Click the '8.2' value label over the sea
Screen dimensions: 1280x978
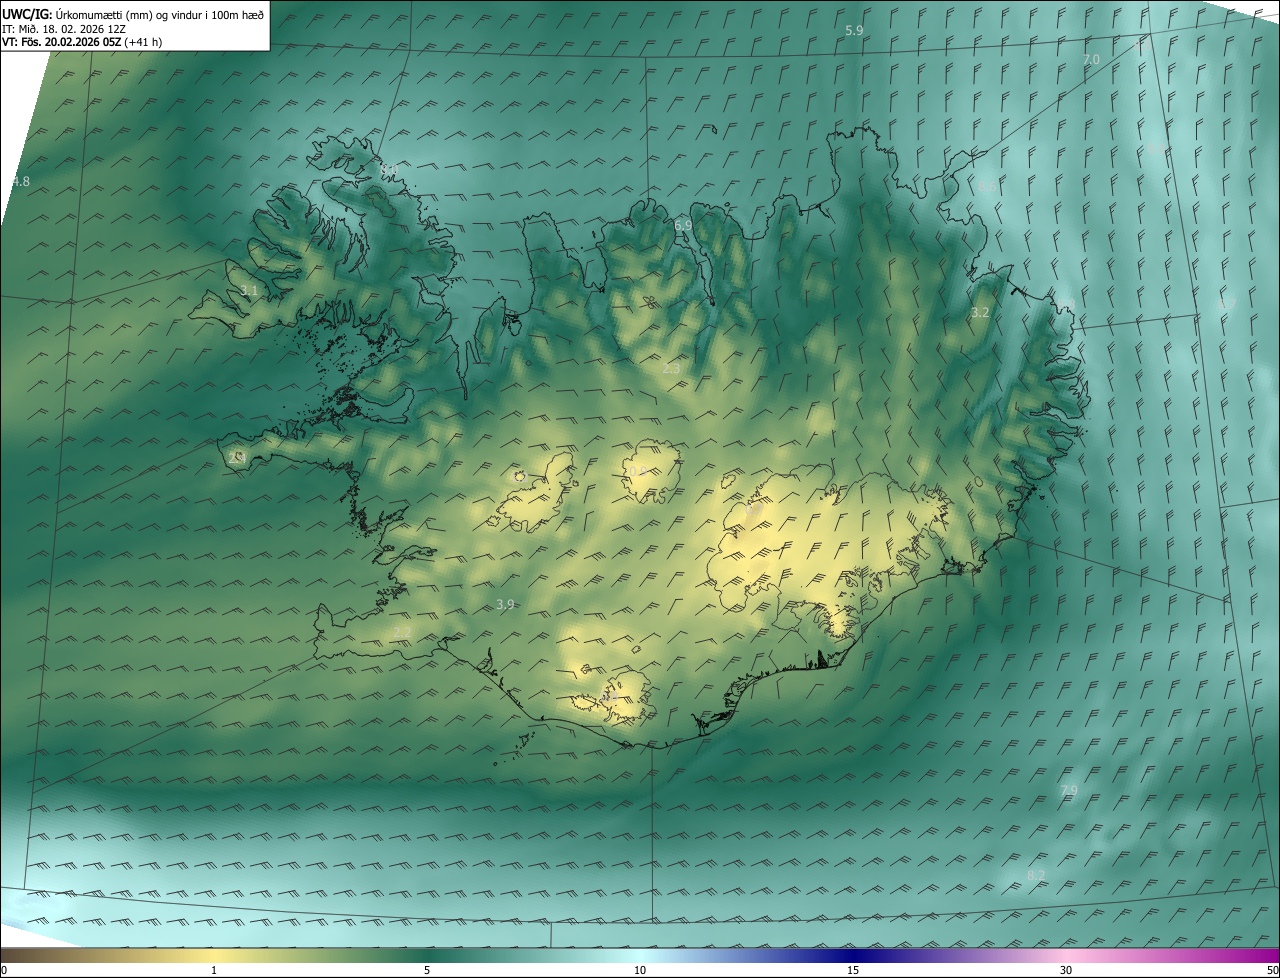(x=1036, y=876)
